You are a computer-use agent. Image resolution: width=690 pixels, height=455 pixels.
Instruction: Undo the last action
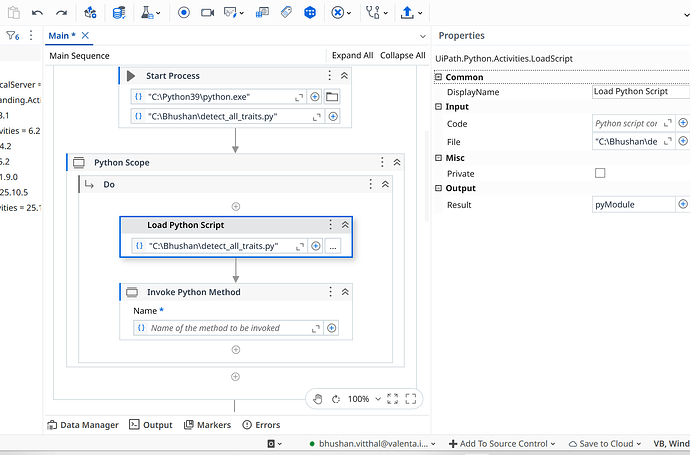point(37,13)
